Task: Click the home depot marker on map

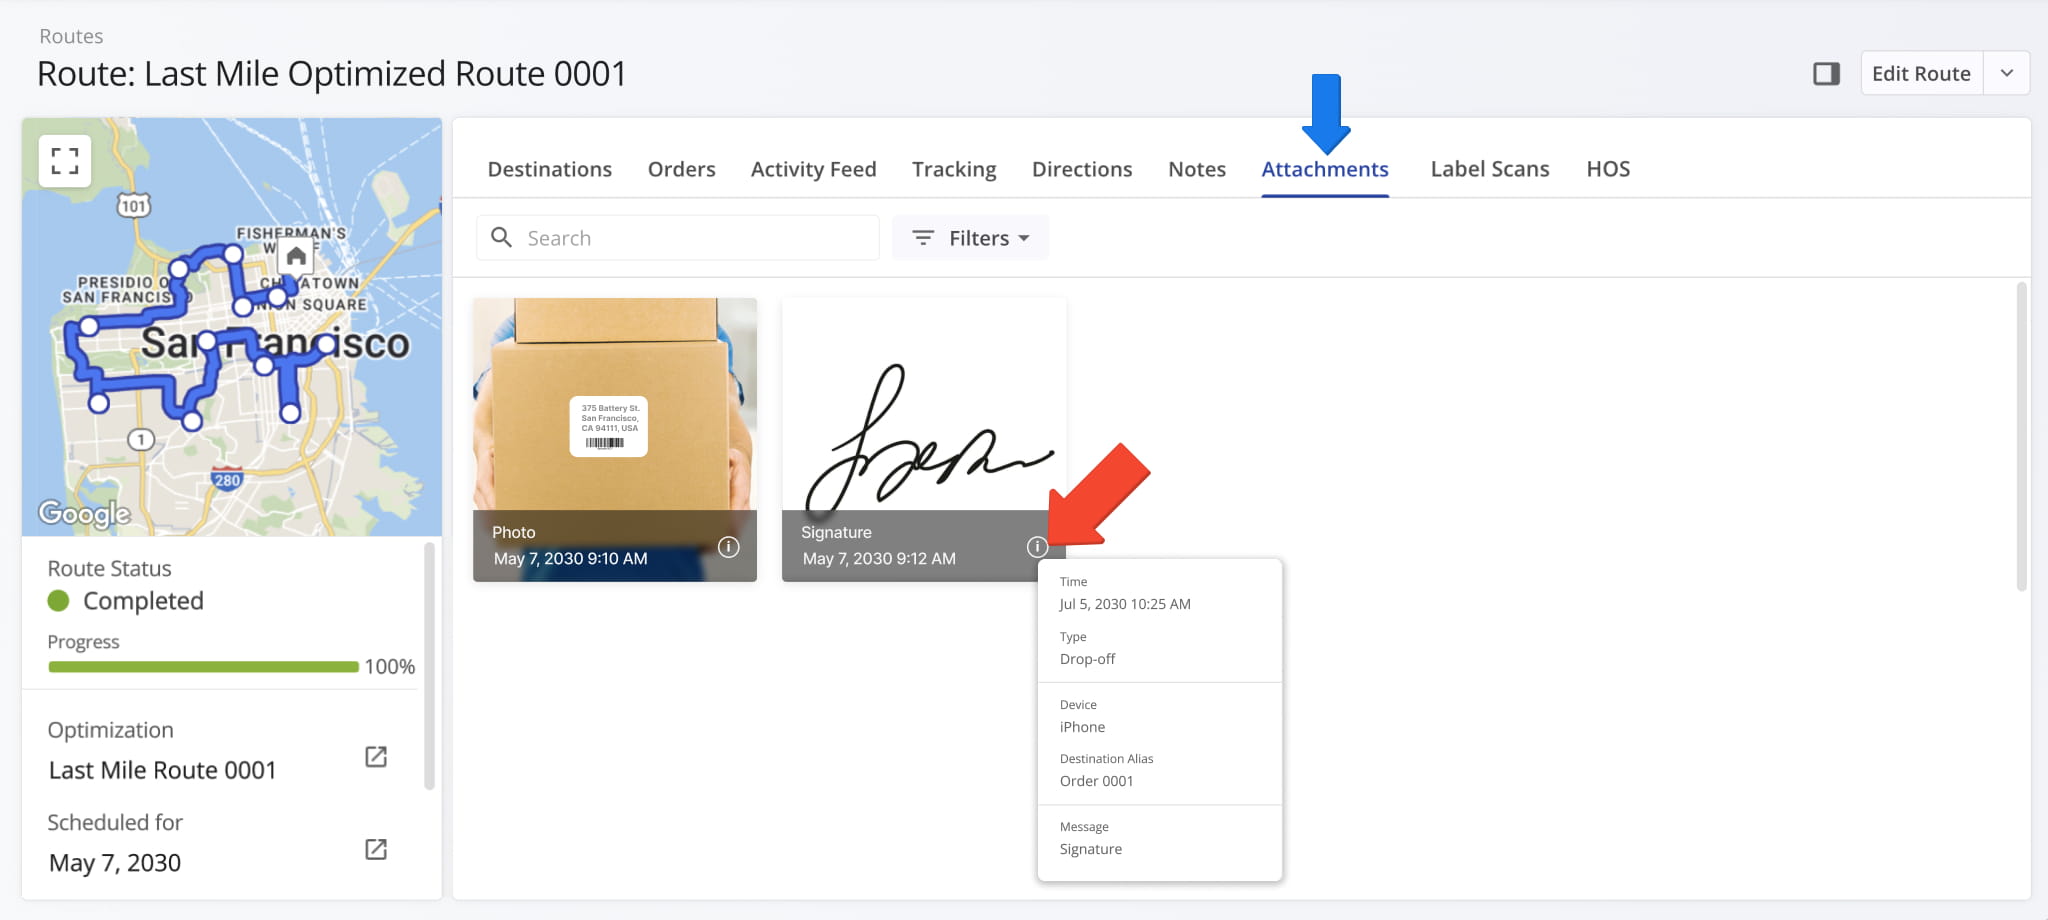Action: click(296, 257)
